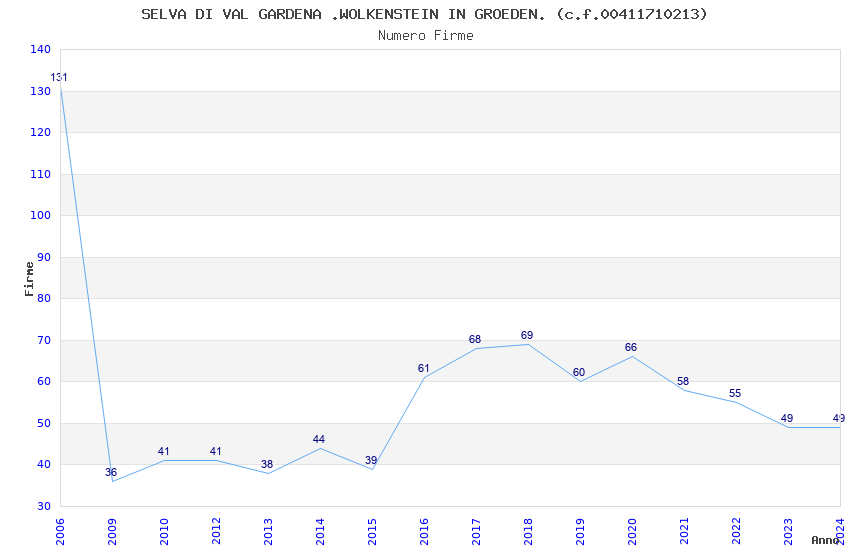
Task: Click the 55 value for 2022
Action: point(735,393)
